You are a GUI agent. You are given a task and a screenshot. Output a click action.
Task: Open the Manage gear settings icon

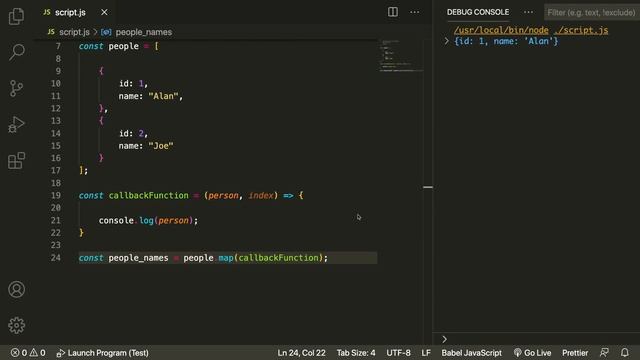click(16, 325)
